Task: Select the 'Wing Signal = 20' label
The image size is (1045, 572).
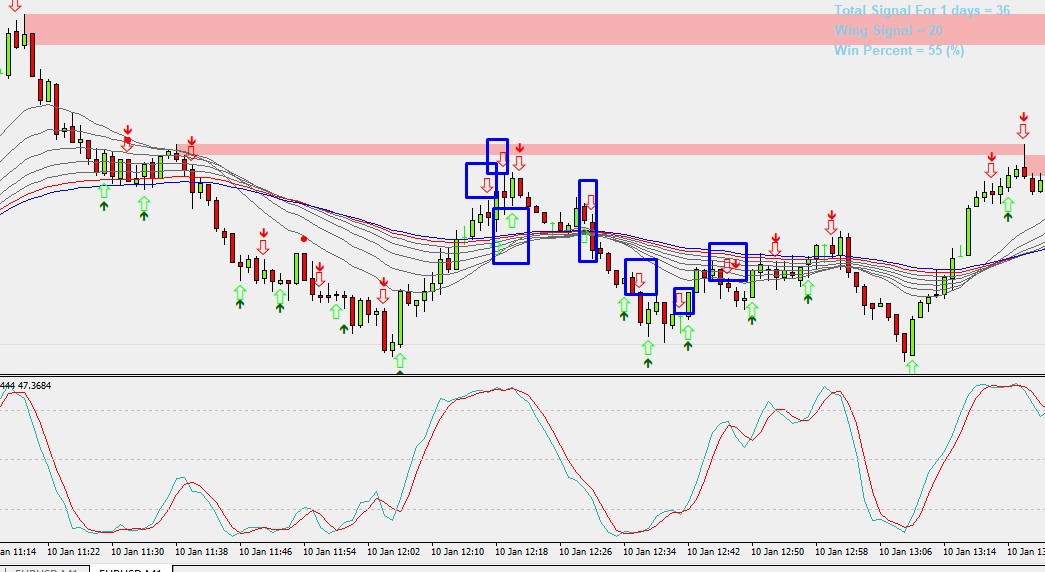Action: (x=888, y=31)
